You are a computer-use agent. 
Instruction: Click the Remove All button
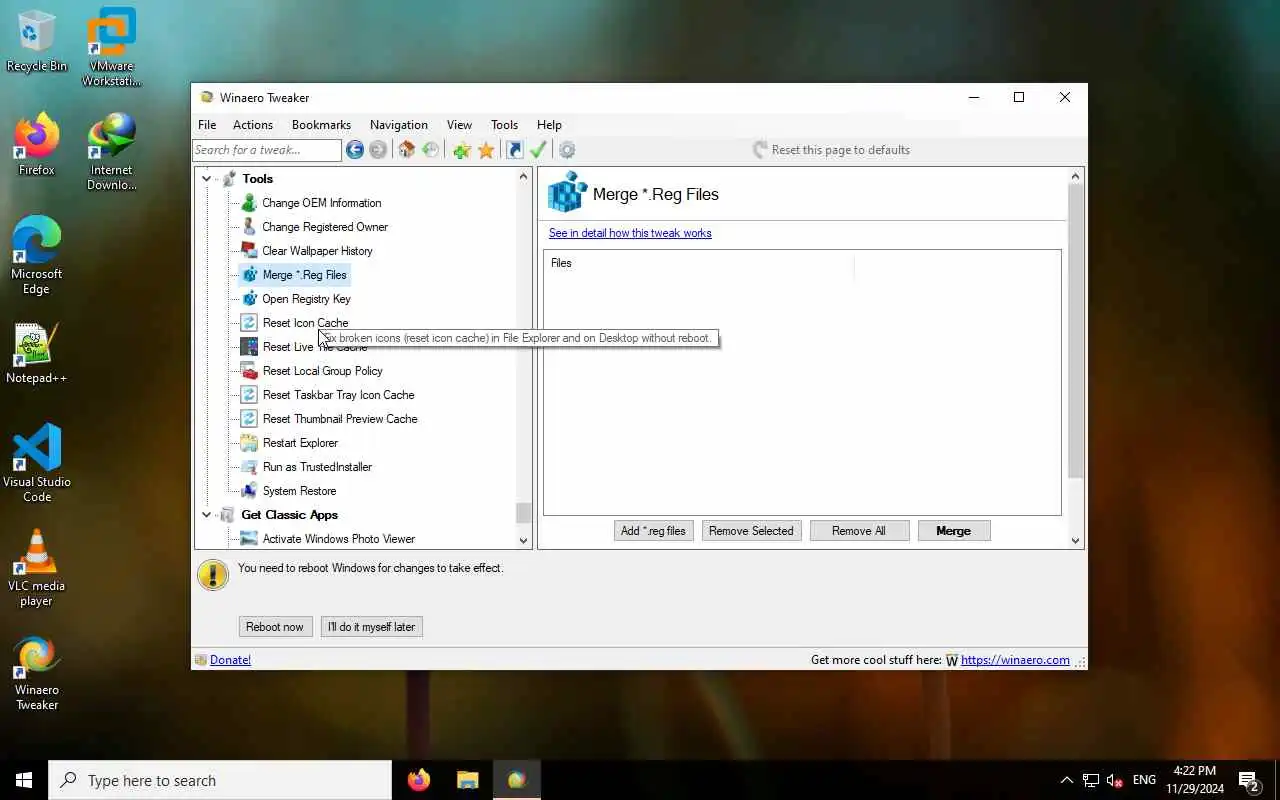click(x=859, y=531)
